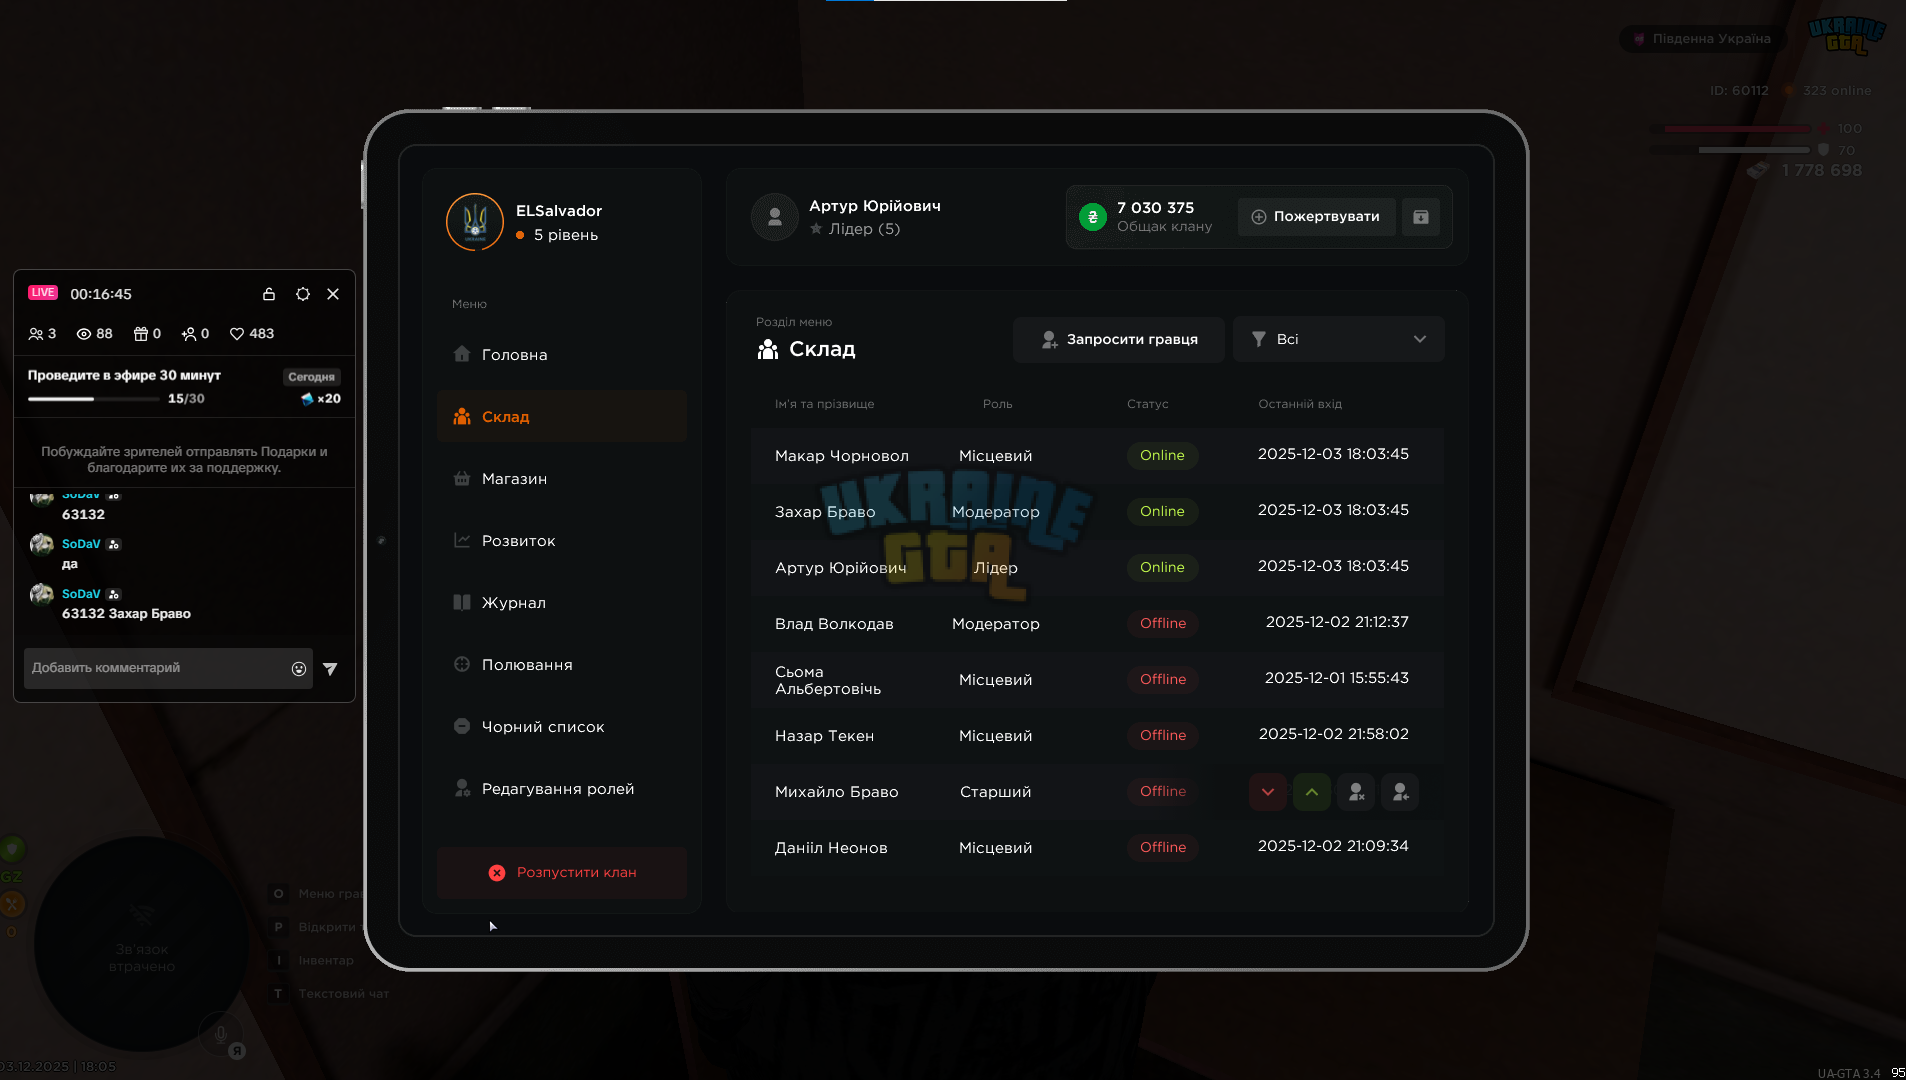Viewport: 1906px width, 1080px height.
Task: Open the Магазин menu section
Action: 562,479
